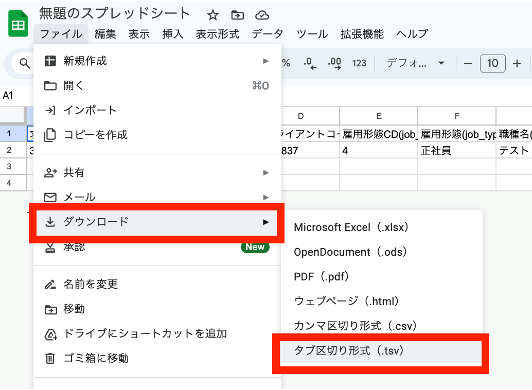
Task: Open the 表示 menu
Action: pyautogui.click(x=139, y=34)
